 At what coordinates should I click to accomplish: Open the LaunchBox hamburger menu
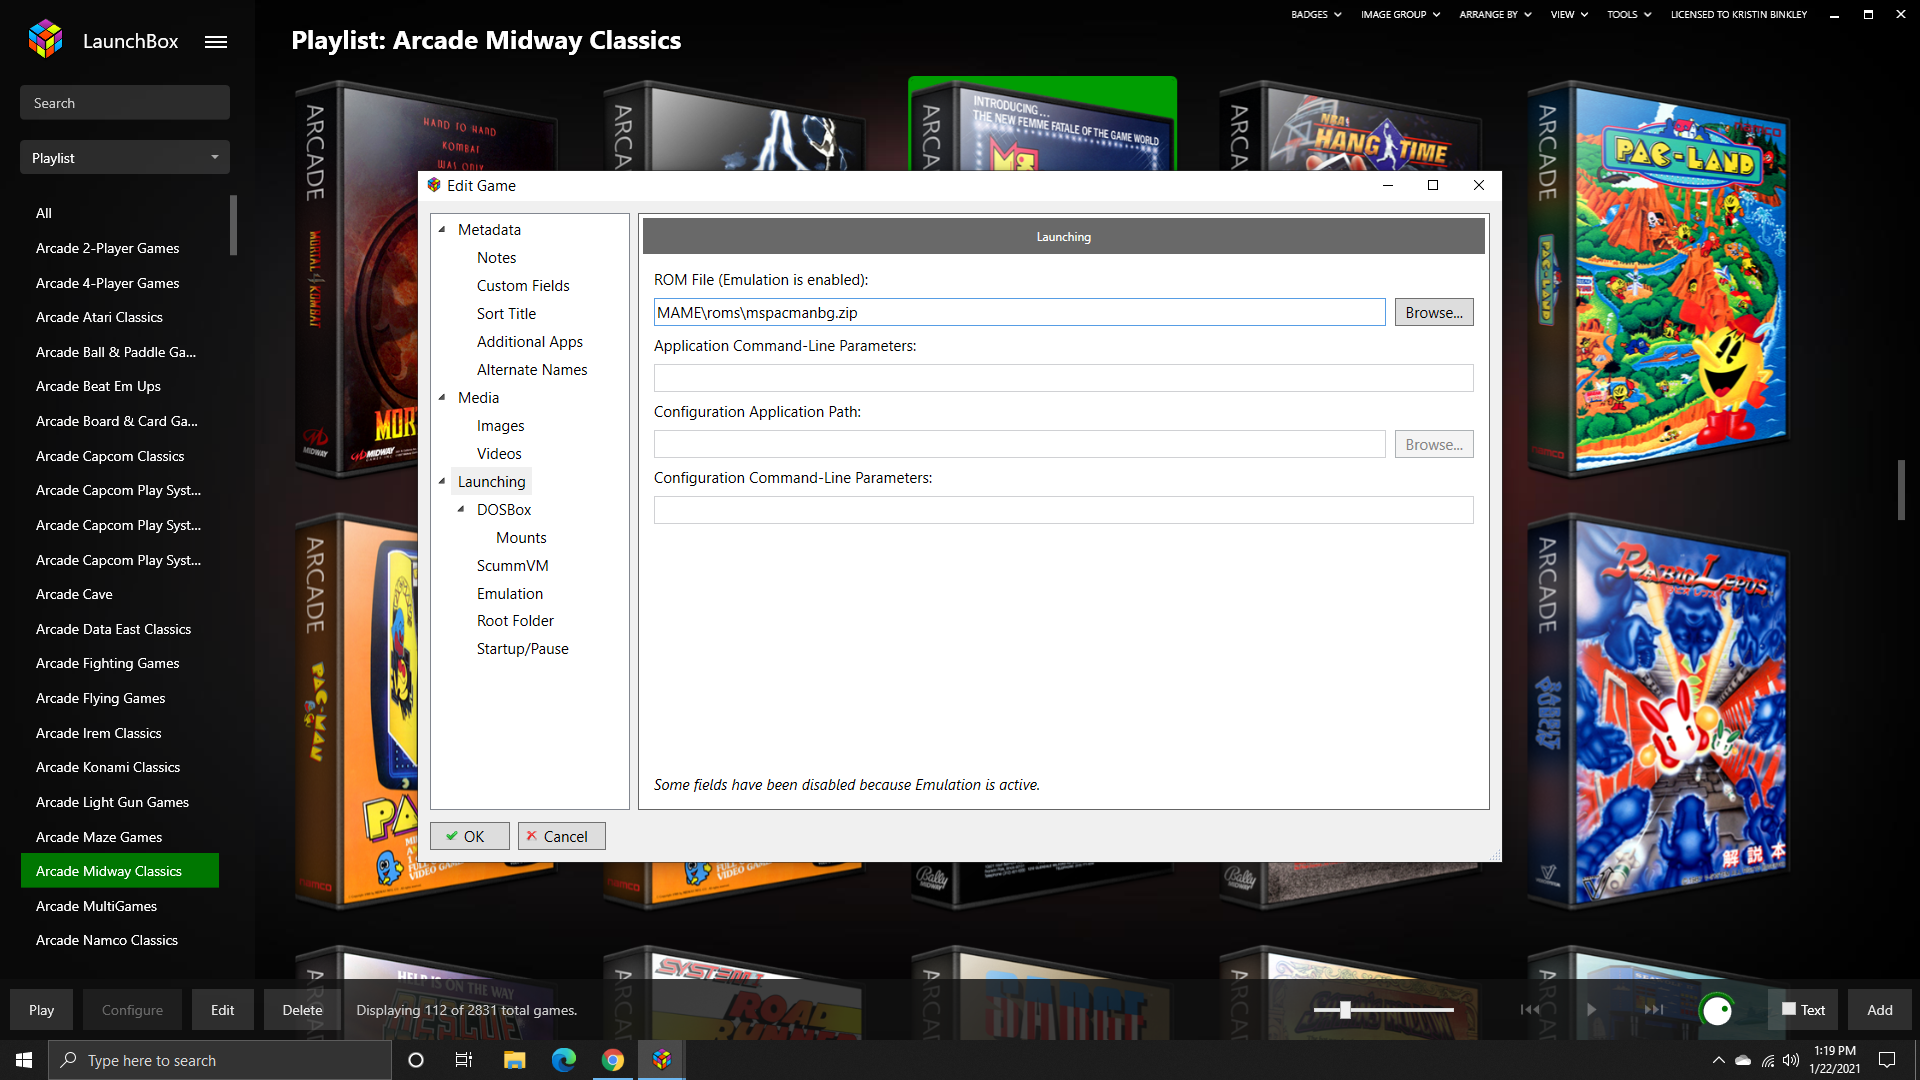tap(216, 42)
